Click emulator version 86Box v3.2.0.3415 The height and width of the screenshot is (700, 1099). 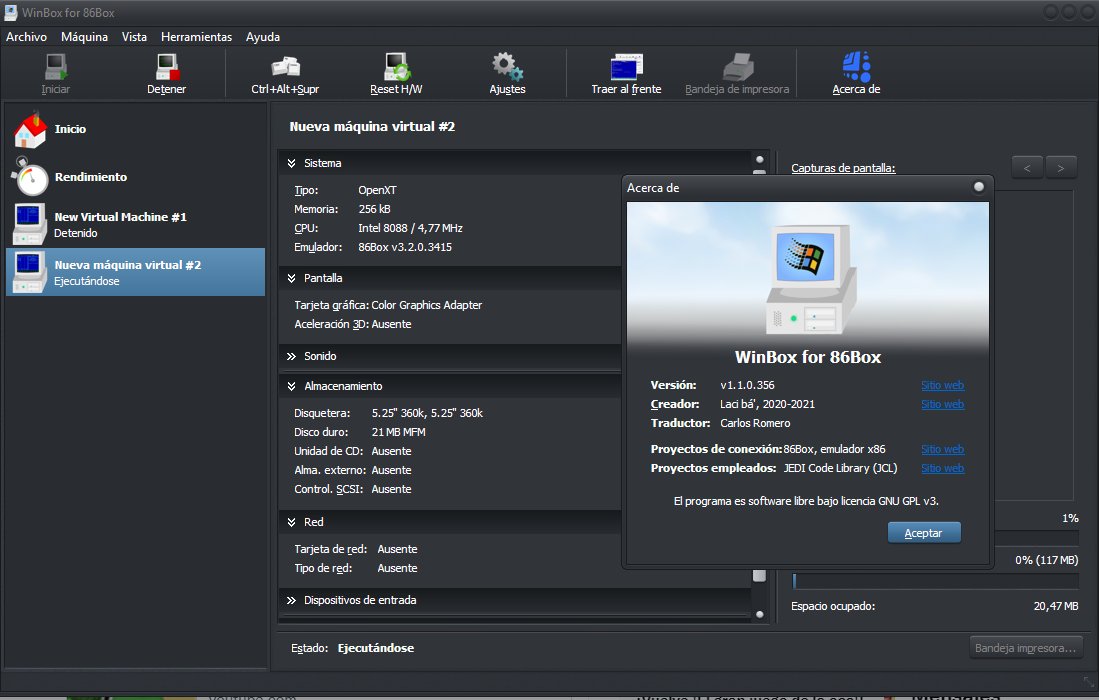point(405,247)
